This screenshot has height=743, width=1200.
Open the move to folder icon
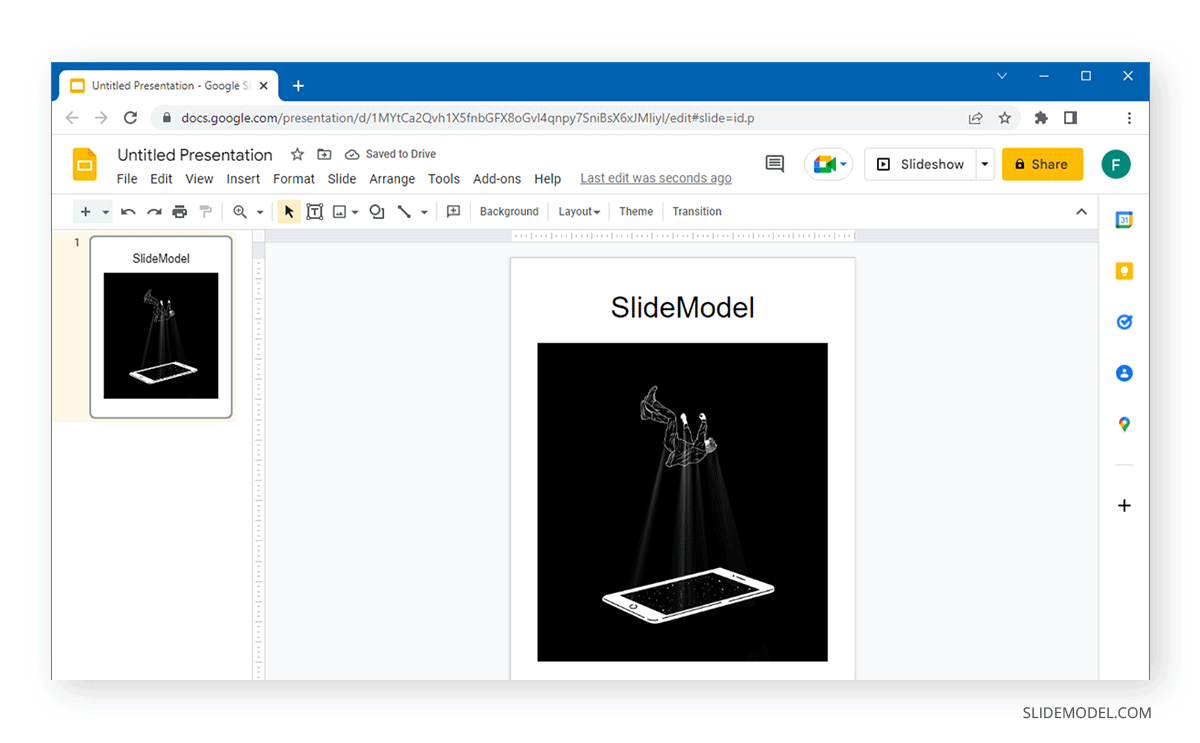click(324, 154)
